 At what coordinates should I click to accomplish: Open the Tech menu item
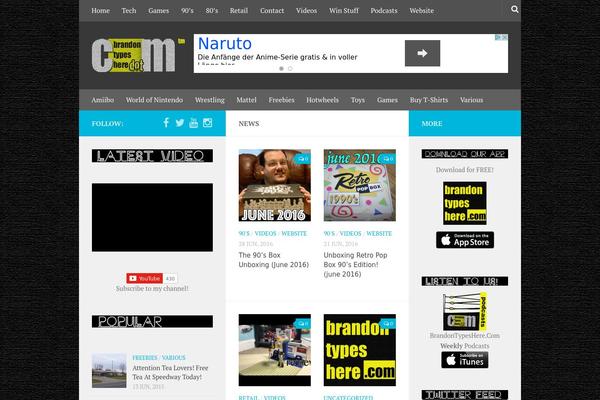coord(129,11)
